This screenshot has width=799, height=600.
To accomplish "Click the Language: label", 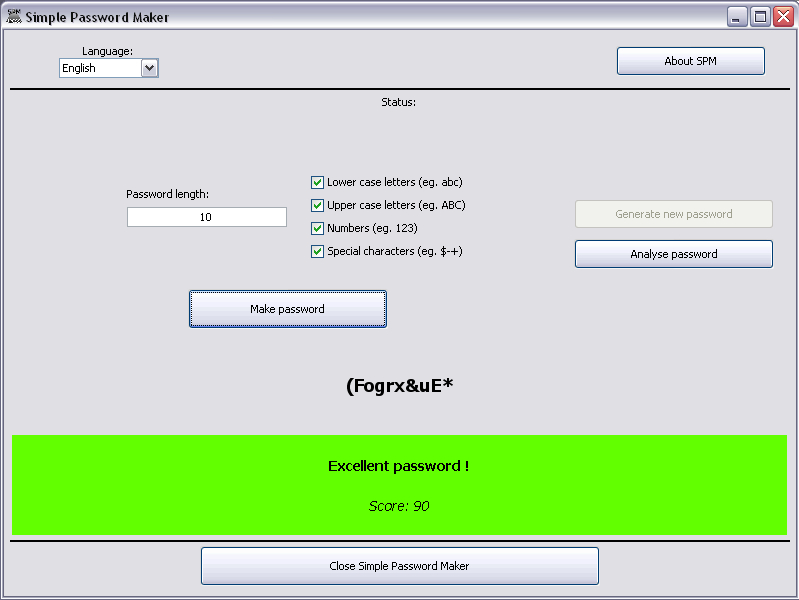I will [x=108, y=51].
